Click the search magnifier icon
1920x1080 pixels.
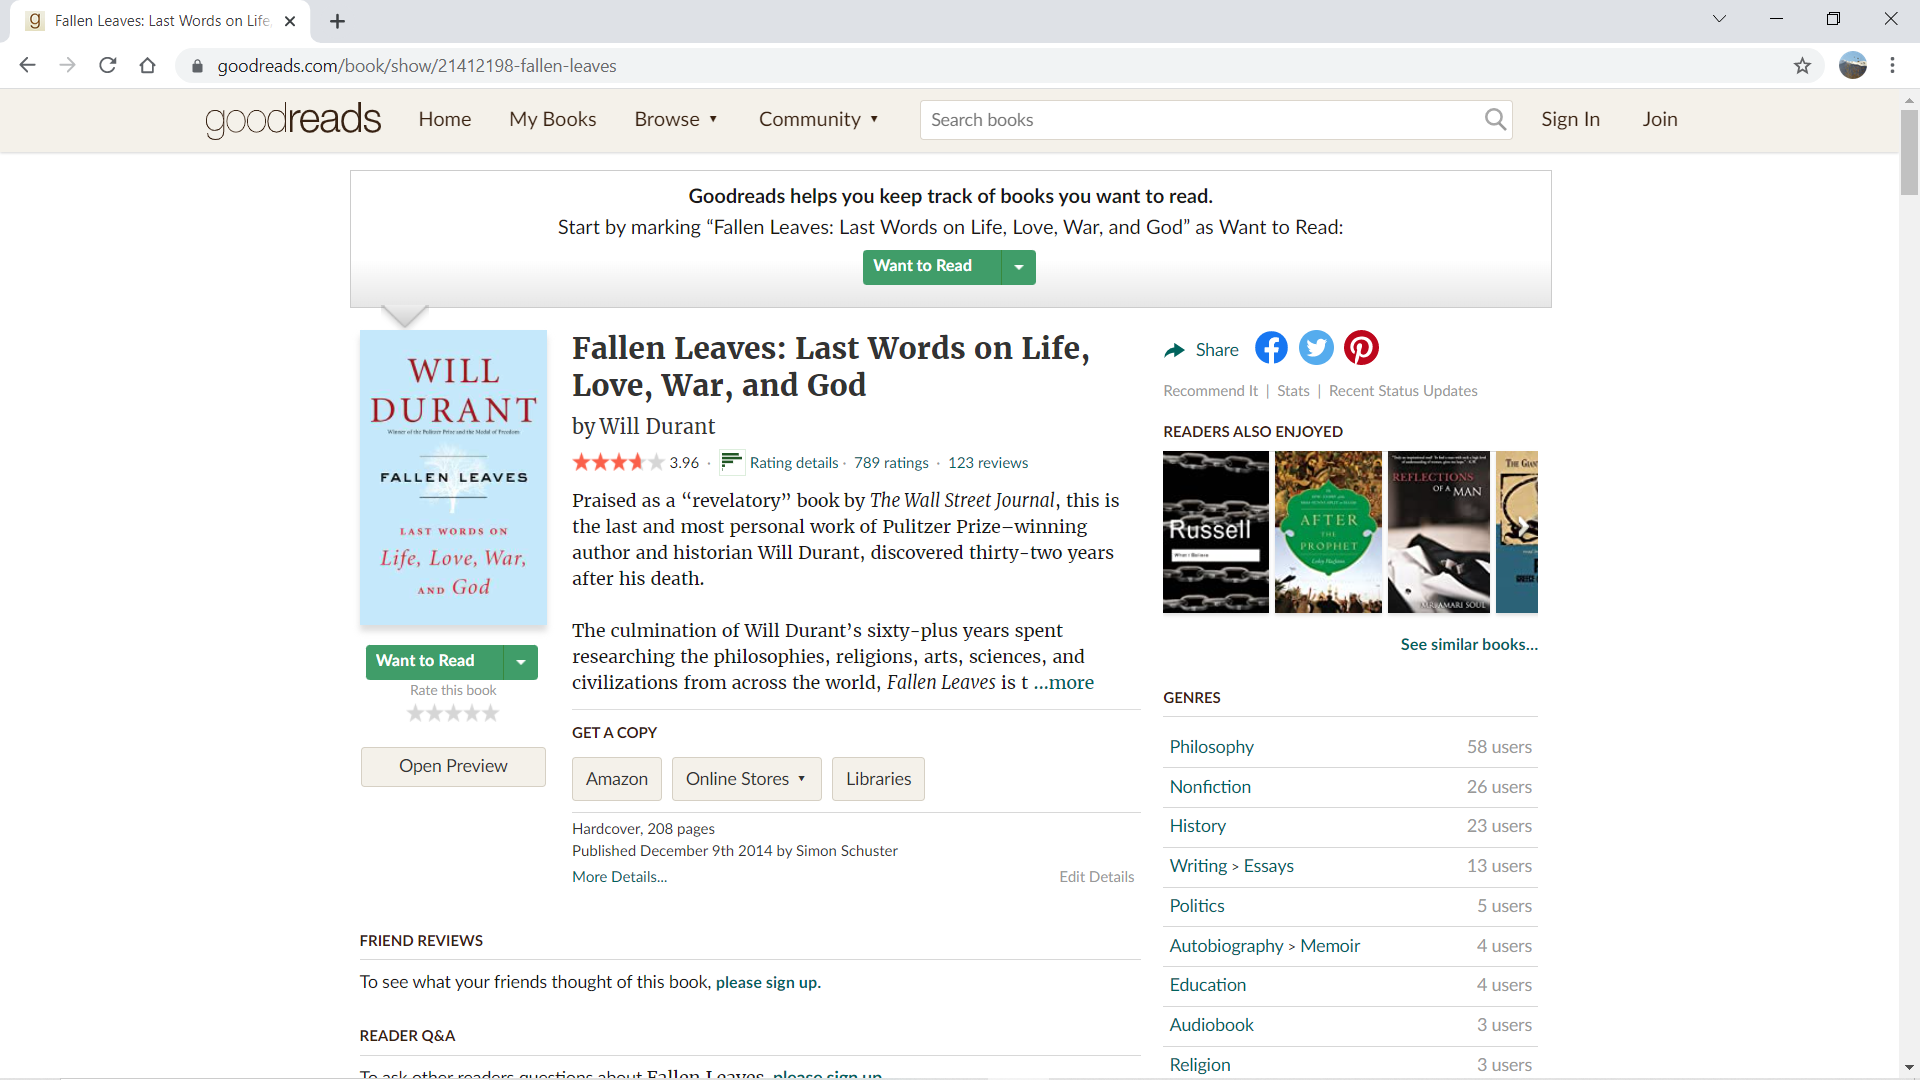pos(1495,120)
